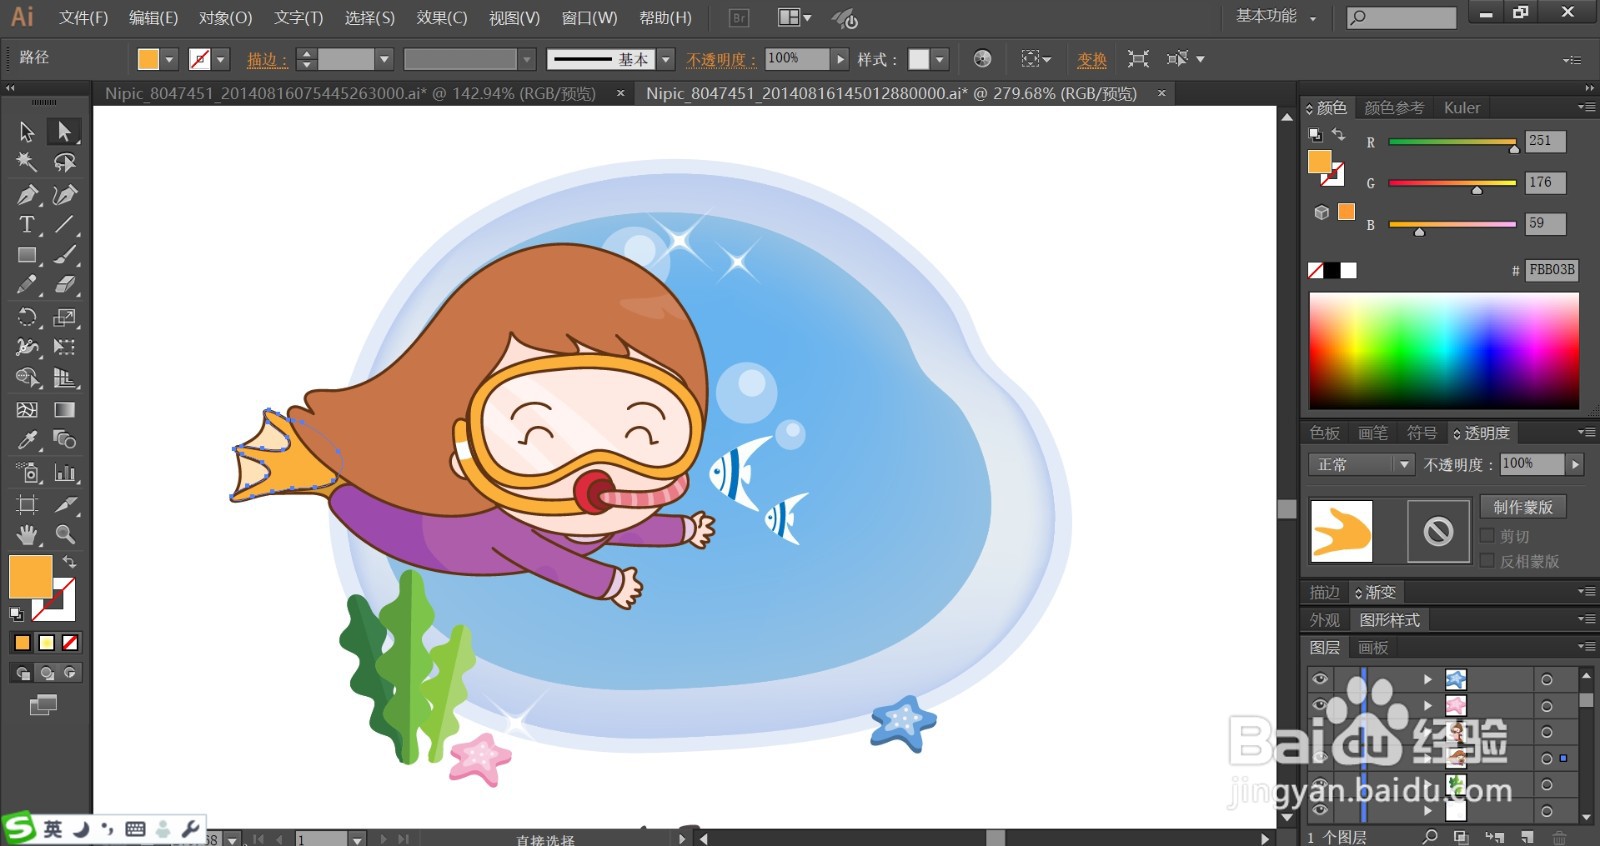Switch to the 颜色参考 panel tab
Screen dimensions: 1600x846
click(x=1394, y=107)
